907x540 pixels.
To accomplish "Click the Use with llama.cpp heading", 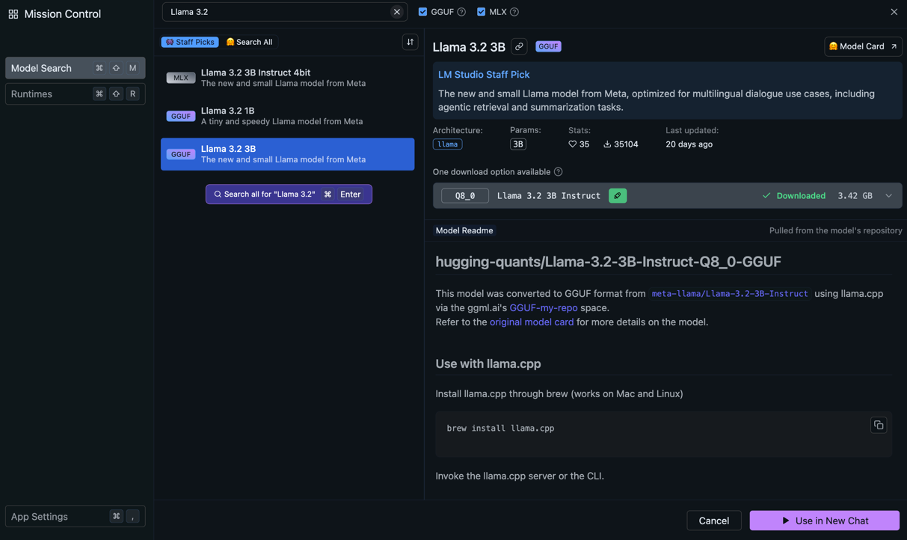I will point(488,364).
